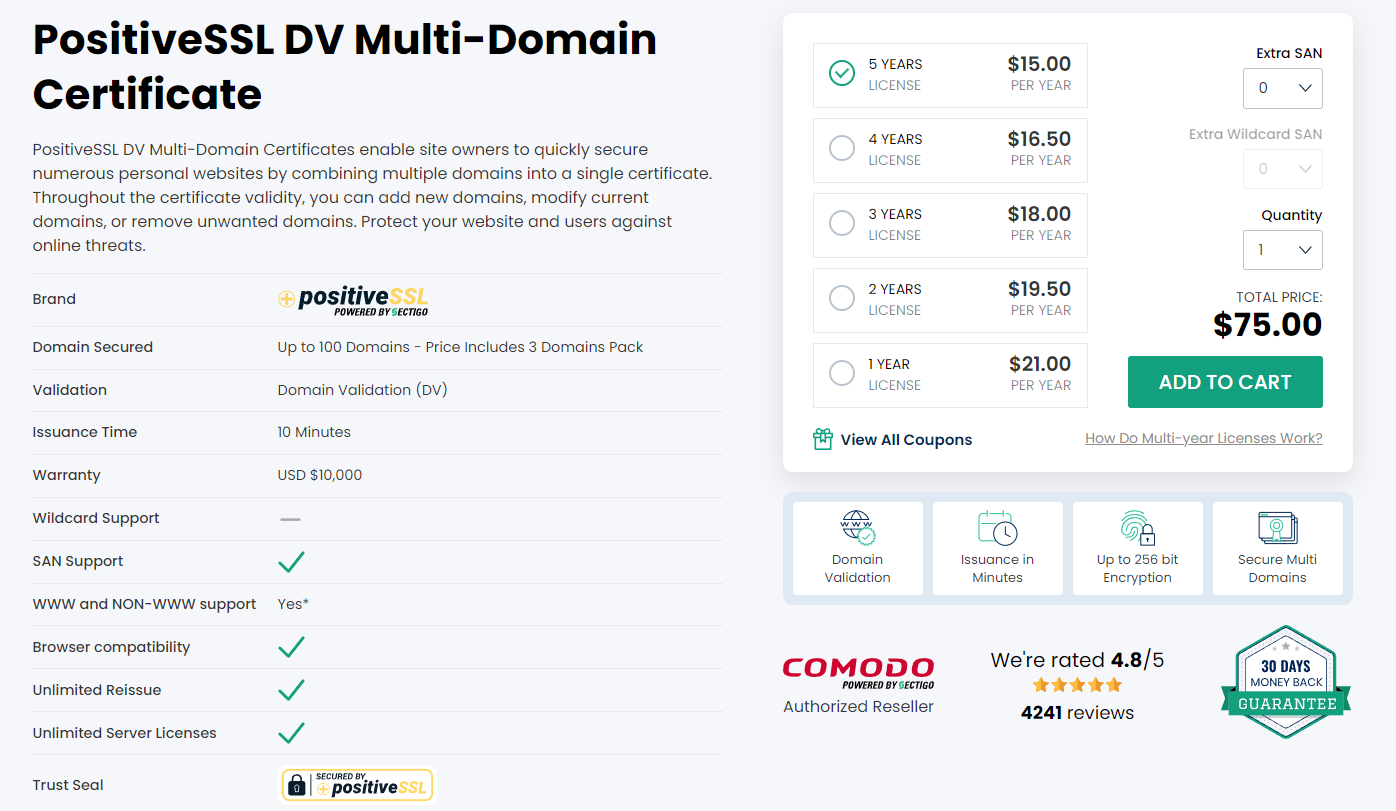The height and width of the screenshot is (811, 1396).
Task: Click the Wildcard Support row label
Action: coord(96,518)
